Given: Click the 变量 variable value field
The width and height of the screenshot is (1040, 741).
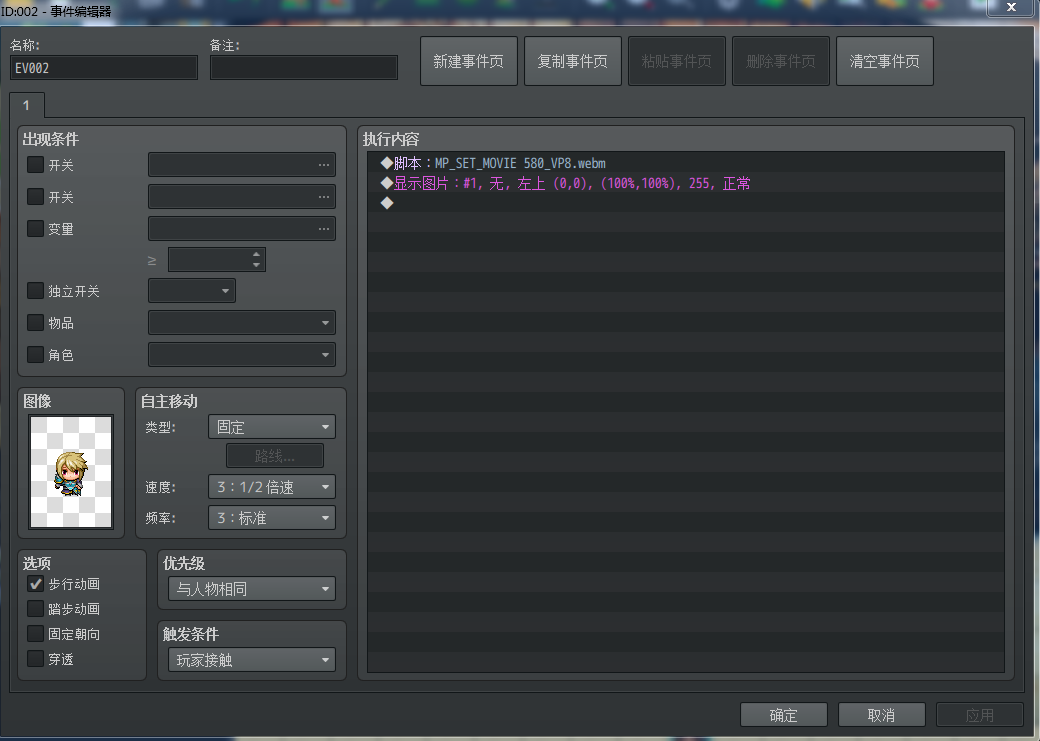Looking at the screenshot, I should pos(241,228).
